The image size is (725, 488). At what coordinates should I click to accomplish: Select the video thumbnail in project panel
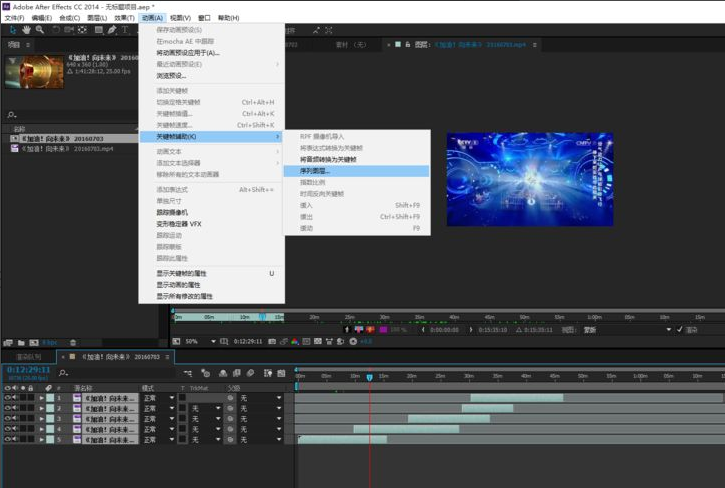pyautogui.click(x=34, y=71)
